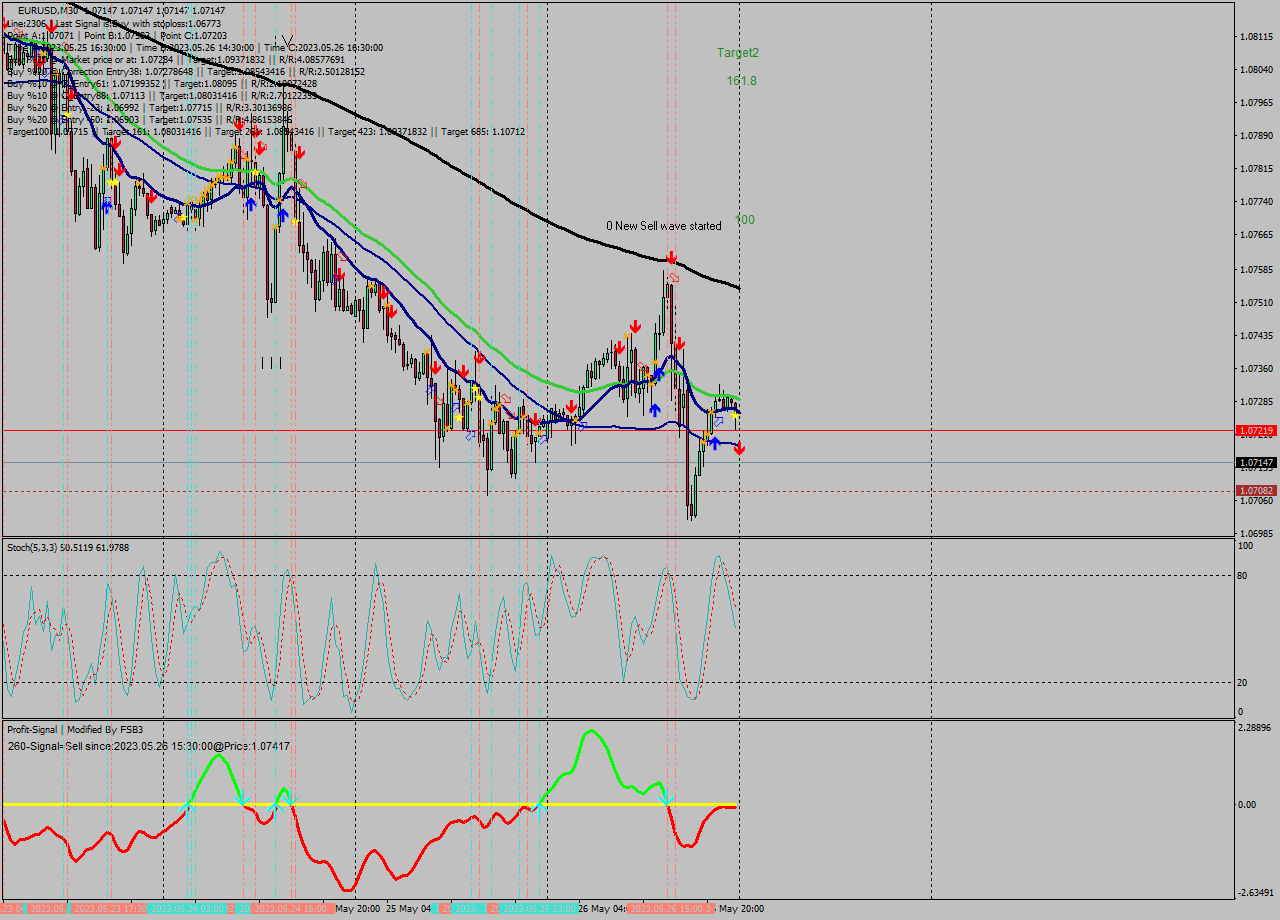Click the 'Buy %20 Entry_23: 1.06992' line

(x=149, y=107)
